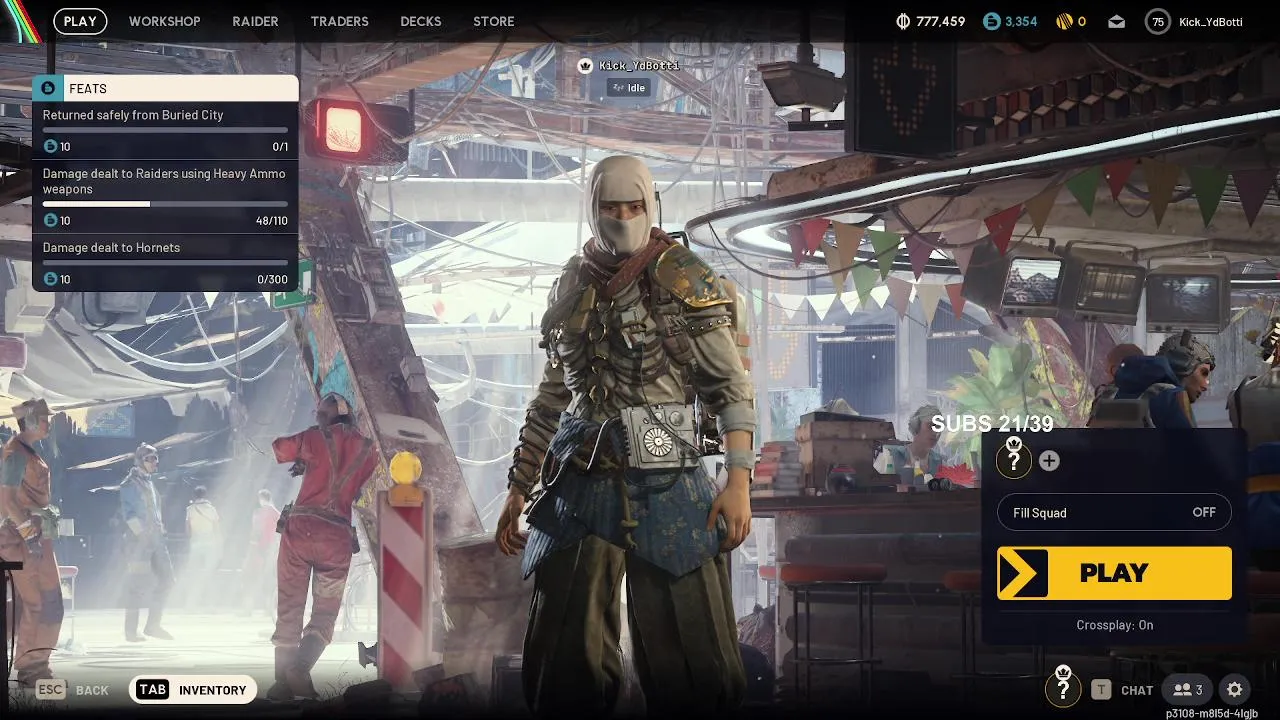Click the 3,354 currency balance
Viewport: 1280px width, 720px height.
1021,21
